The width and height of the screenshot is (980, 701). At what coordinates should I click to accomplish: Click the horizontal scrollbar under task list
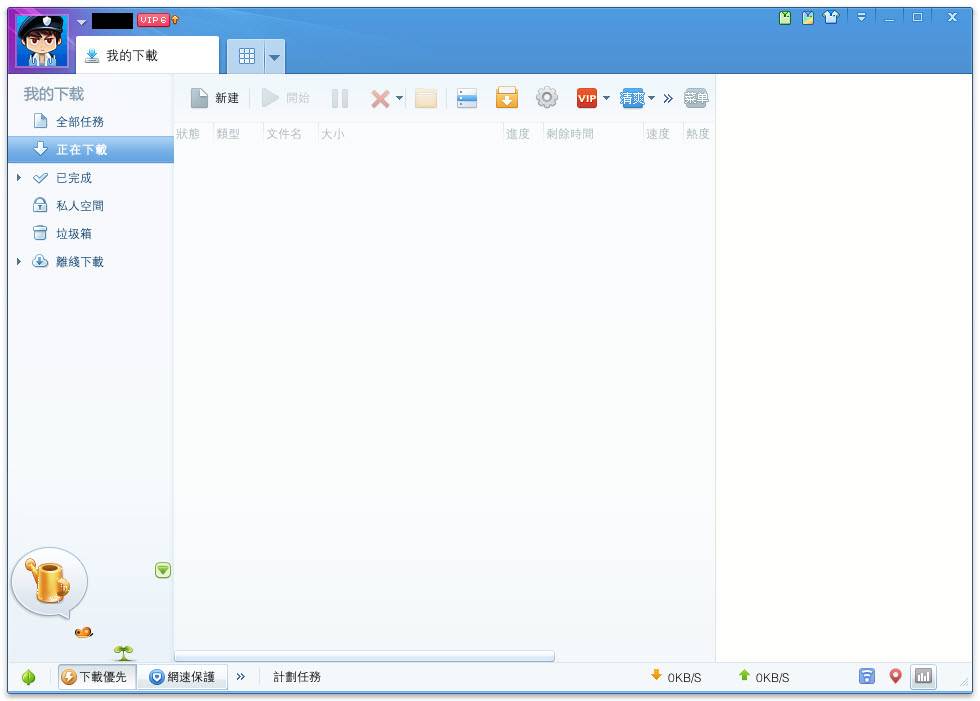coord(364,656)
